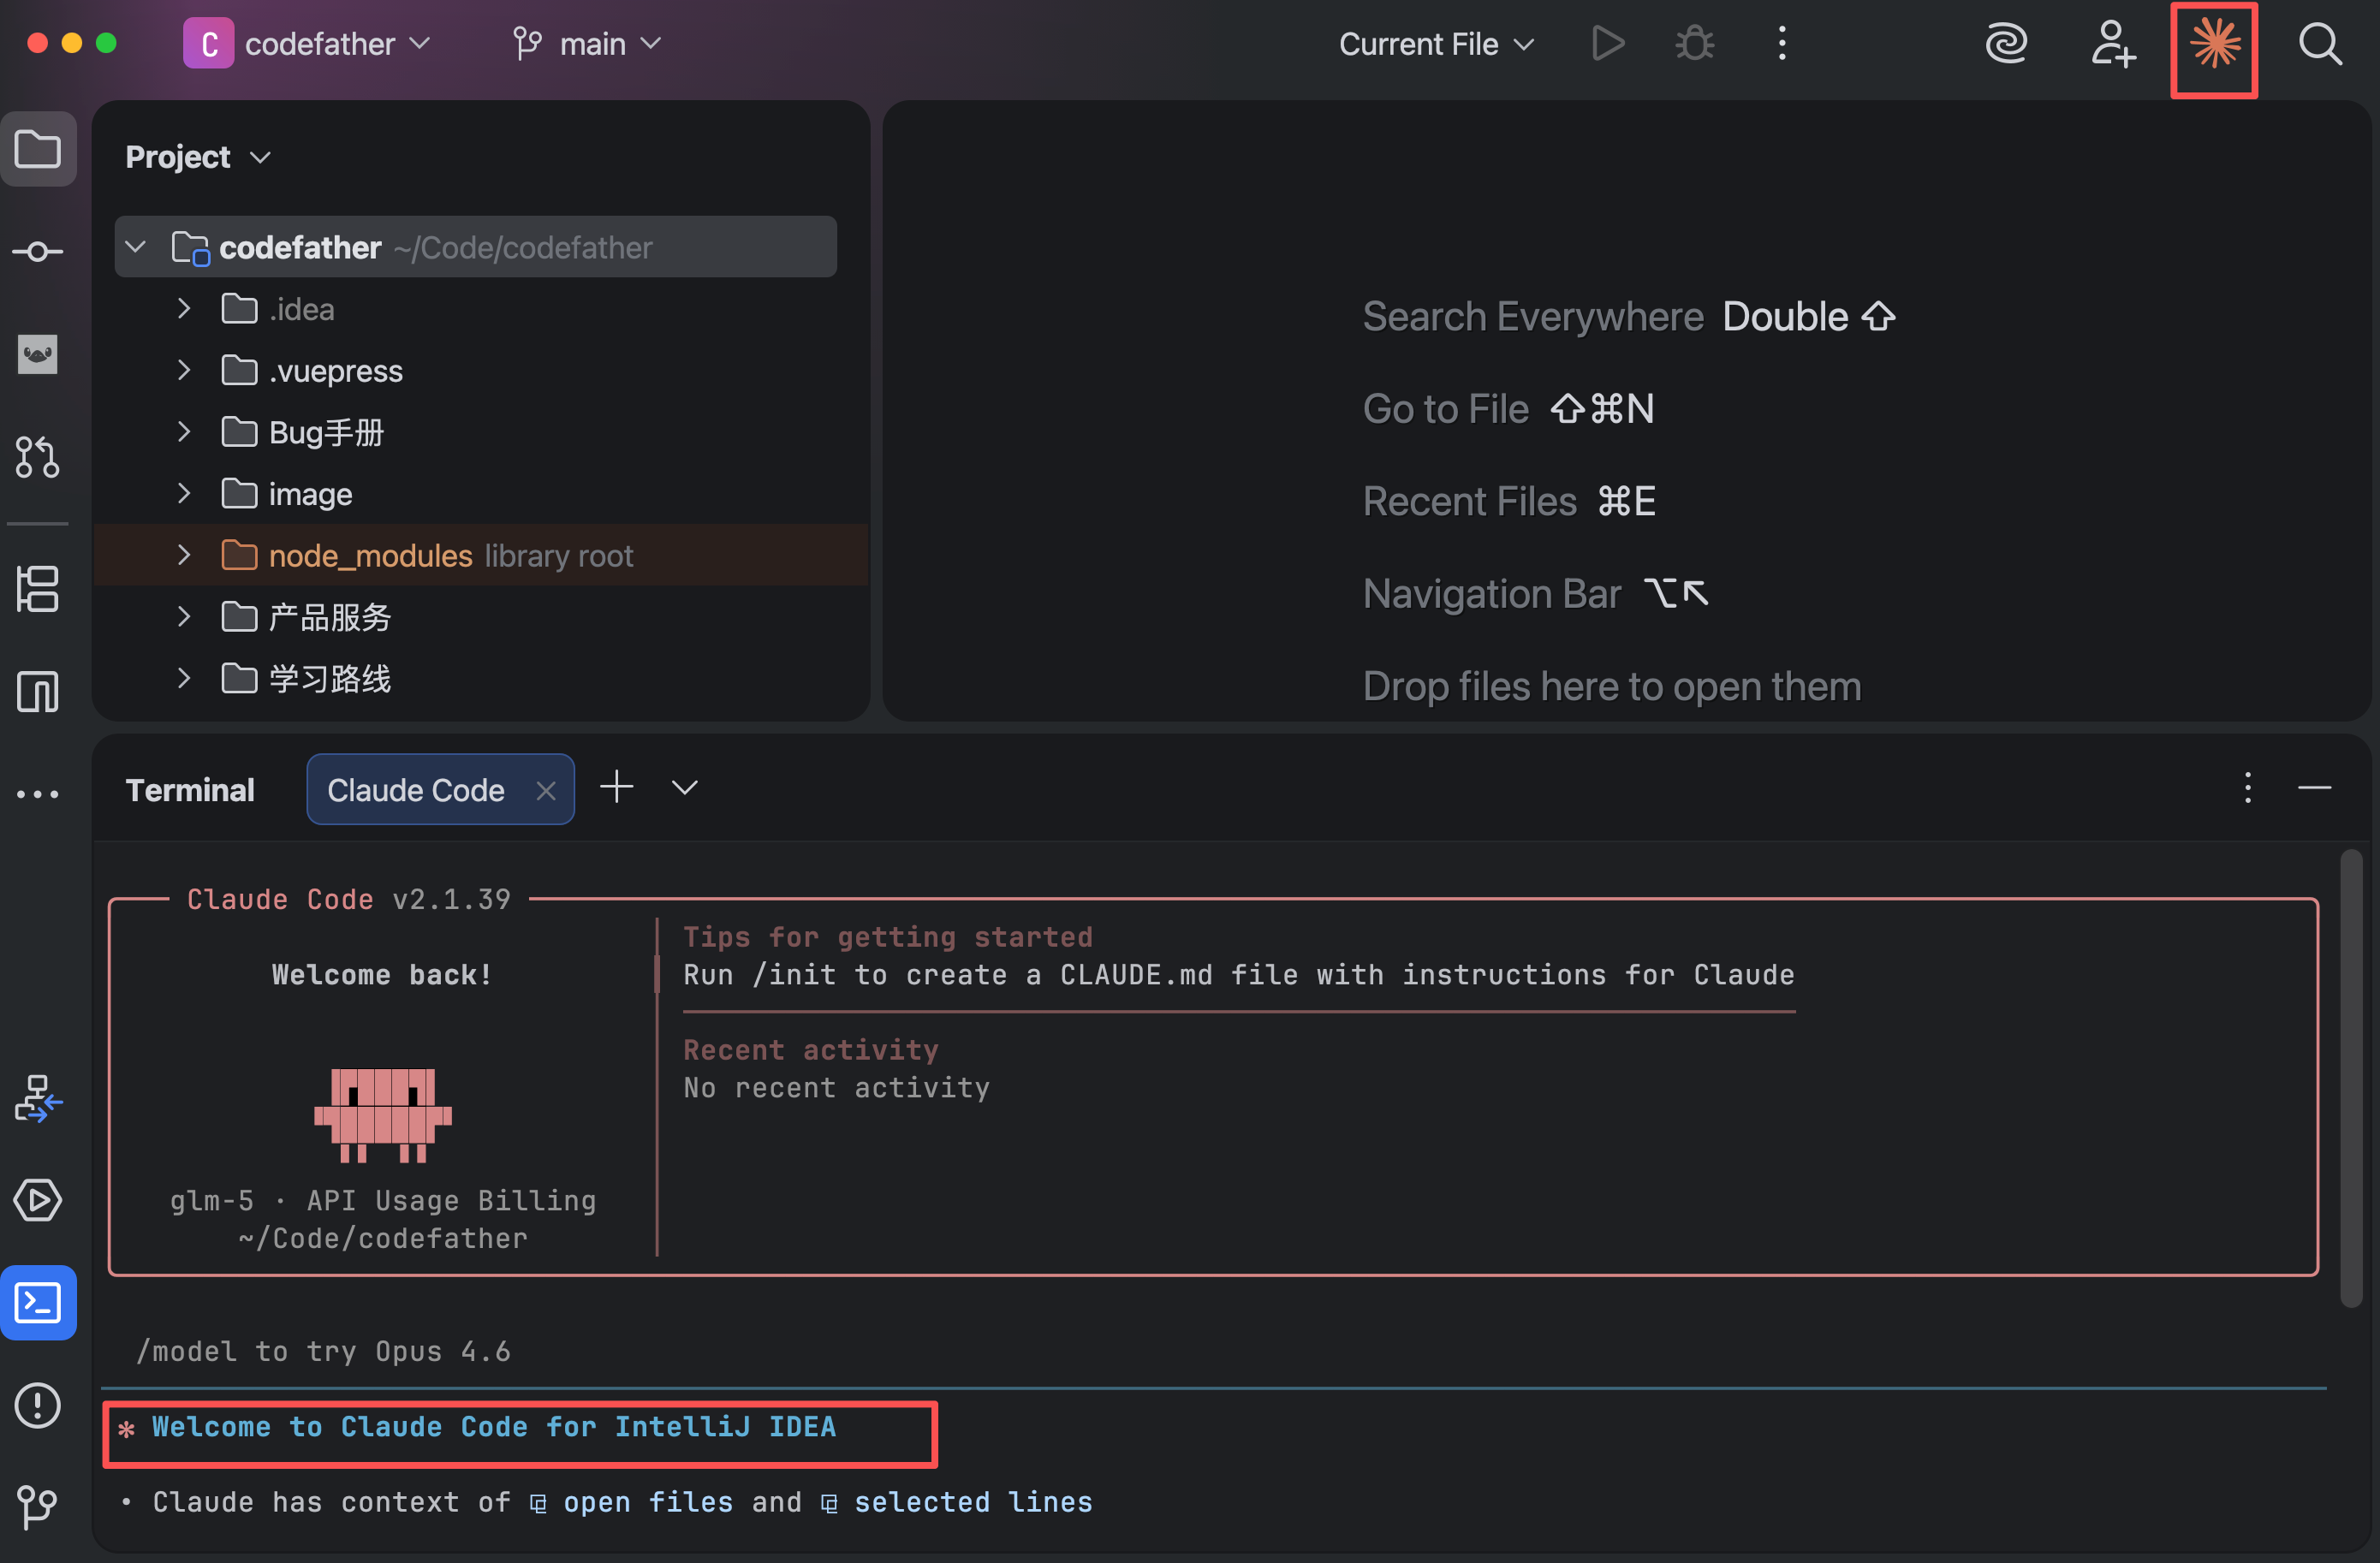
Task: Toggle the Project folder tool window
Action: pyautogui.click(x=38, y=150)
